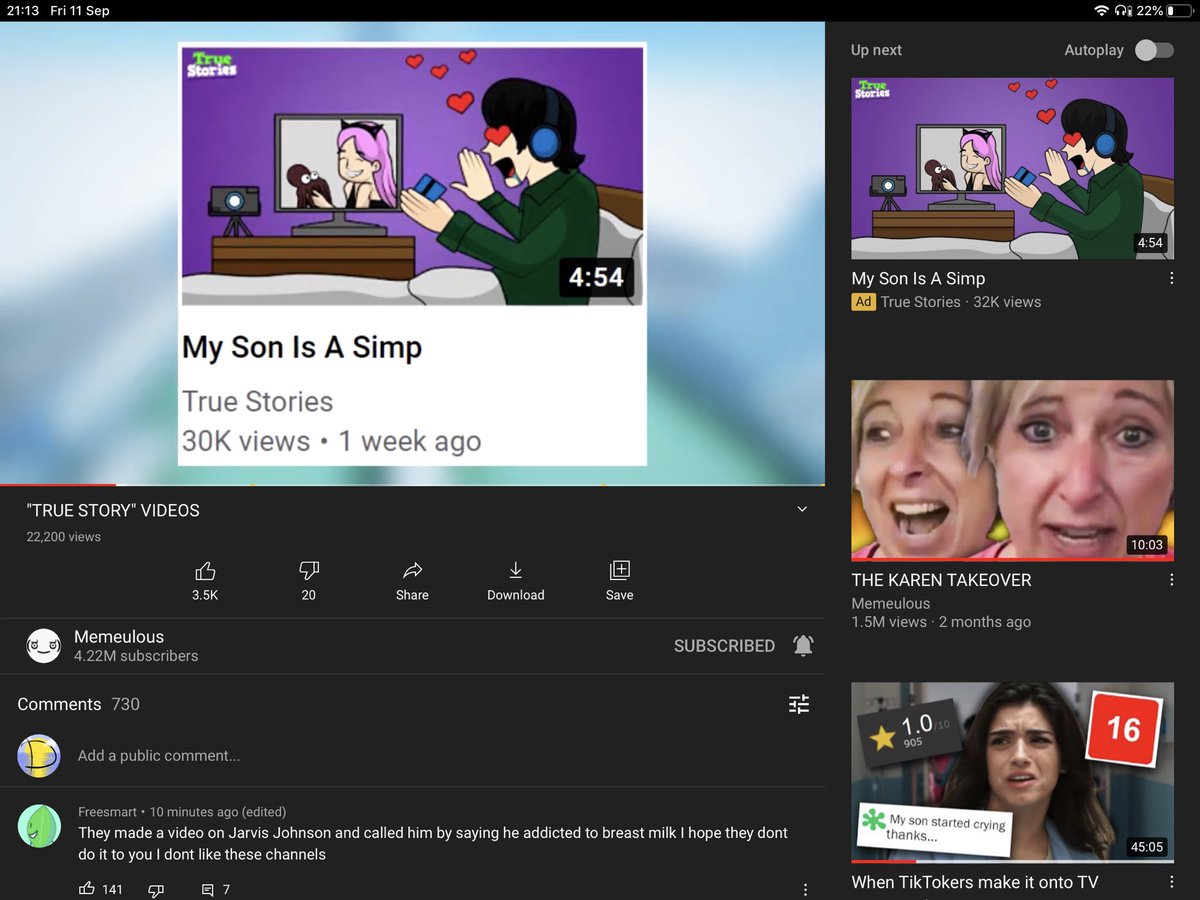Image resolution: width=1200 pixels, height=900 pixels.
Task: Toggle the notification bell for Memeulous
Action: [x=803, y=646]
